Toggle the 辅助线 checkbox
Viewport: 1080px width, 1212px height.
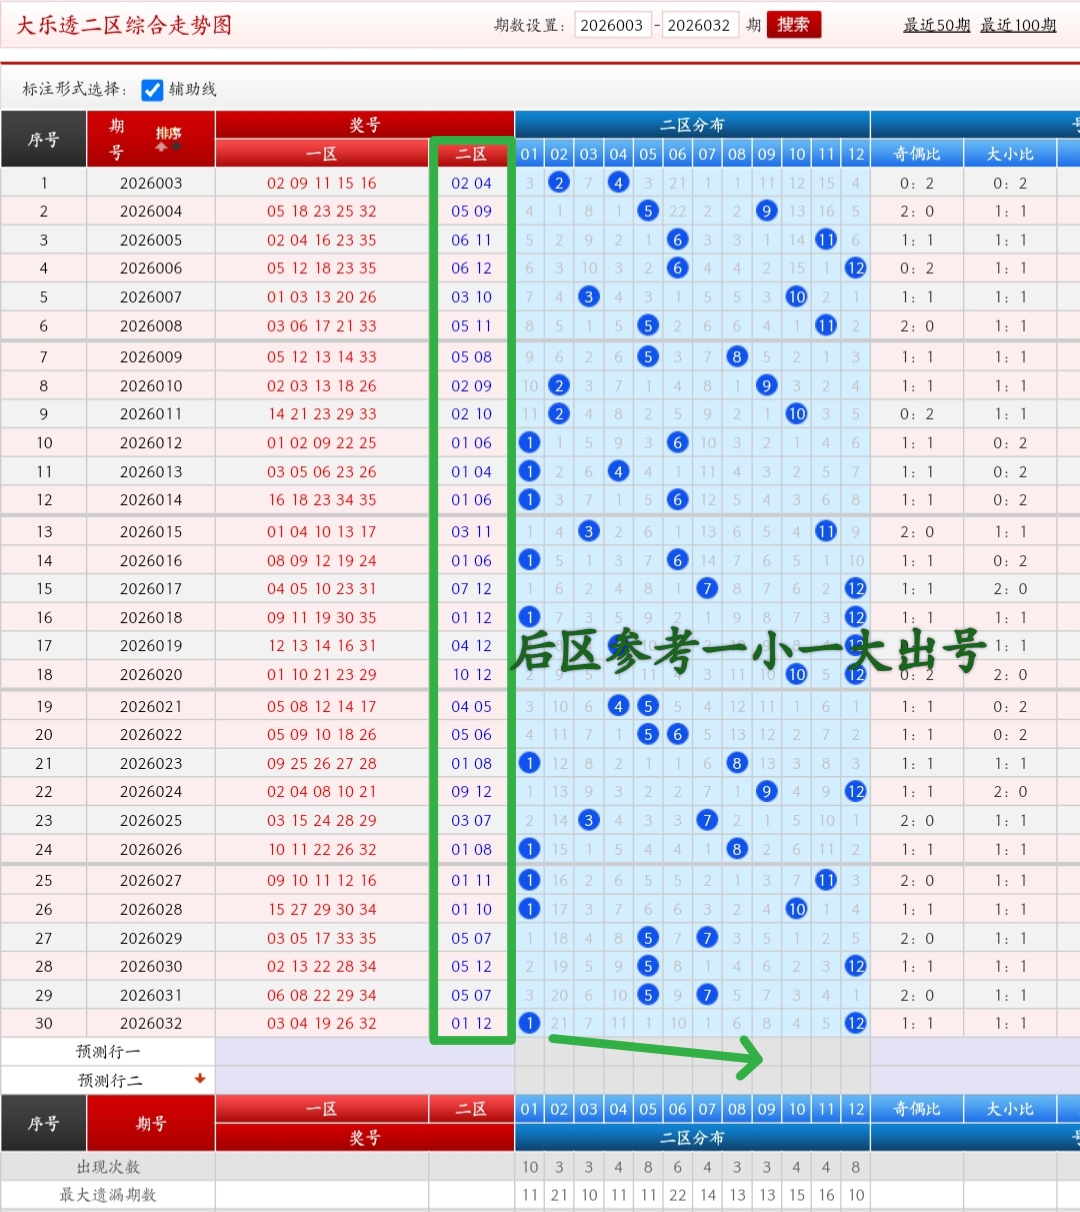point(152,90)
